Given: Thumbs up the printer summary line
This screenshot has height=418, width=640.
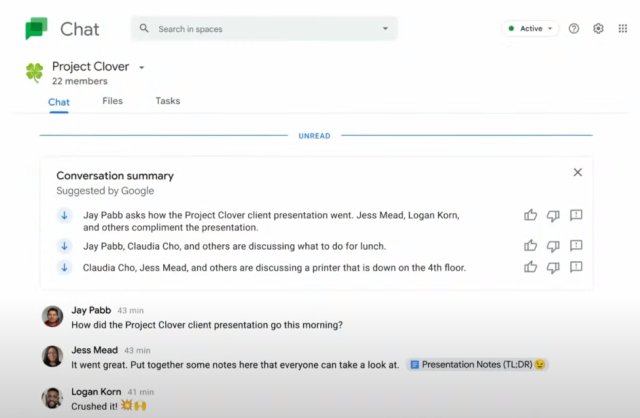Looking at the screenshot, I should point(530,267).
